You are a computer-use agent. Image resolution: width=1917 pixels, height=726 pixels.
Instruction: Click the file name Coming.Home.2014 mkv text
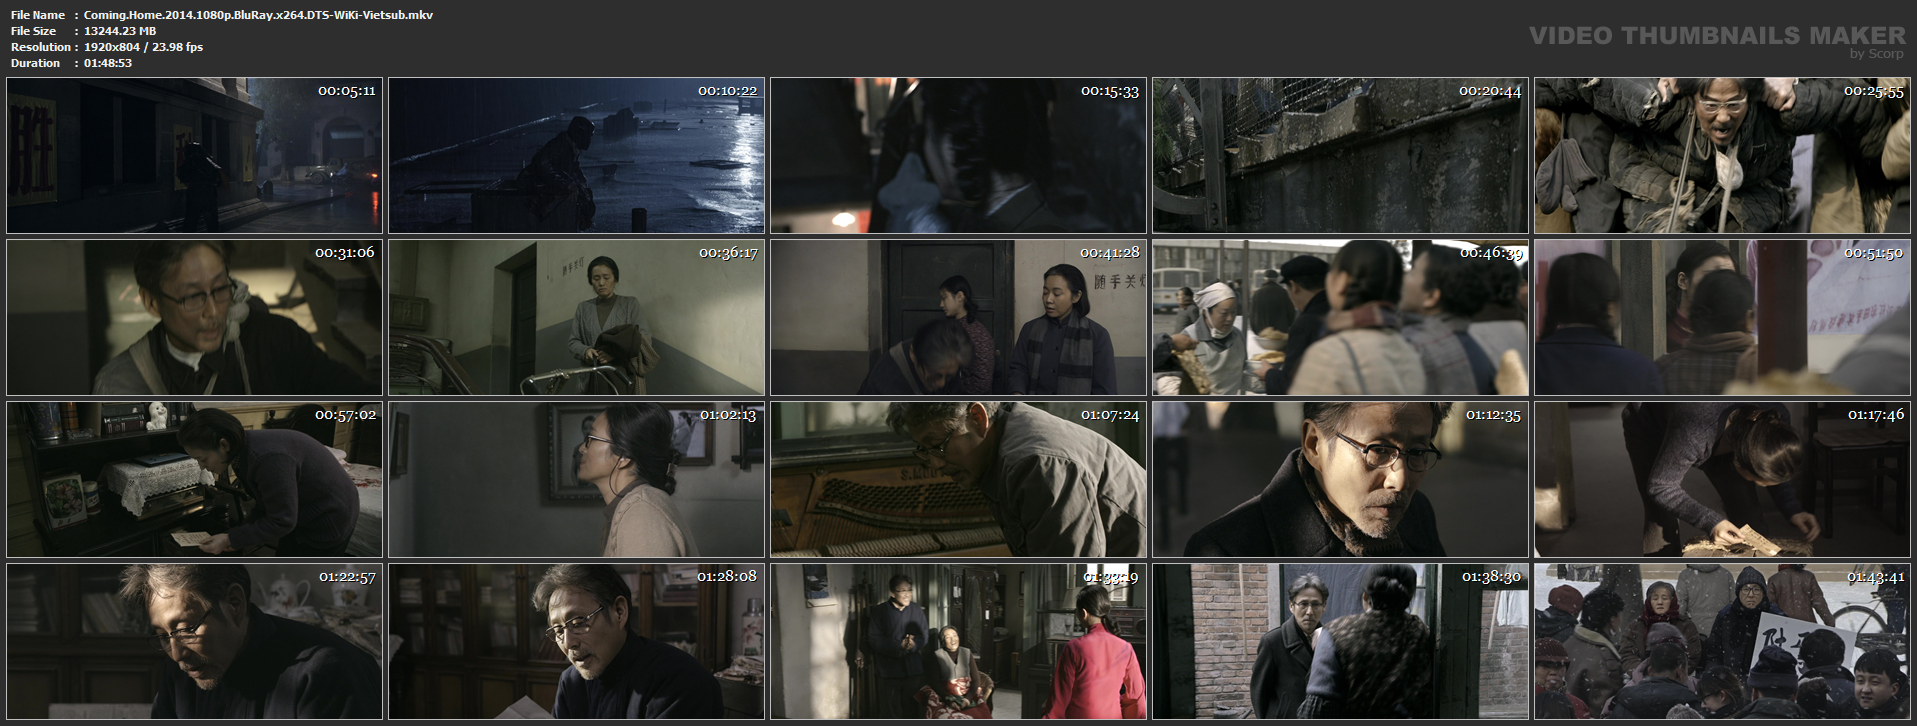click(x=258, y=15)
